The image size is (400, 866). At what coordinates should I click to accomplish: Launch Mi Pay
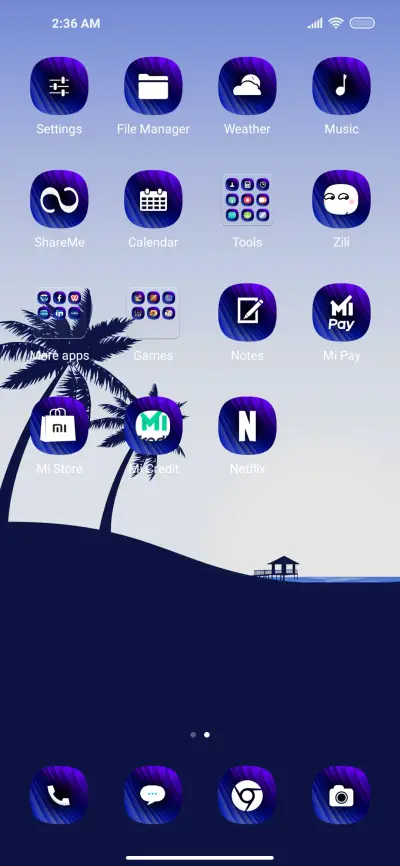coord(341,313)
